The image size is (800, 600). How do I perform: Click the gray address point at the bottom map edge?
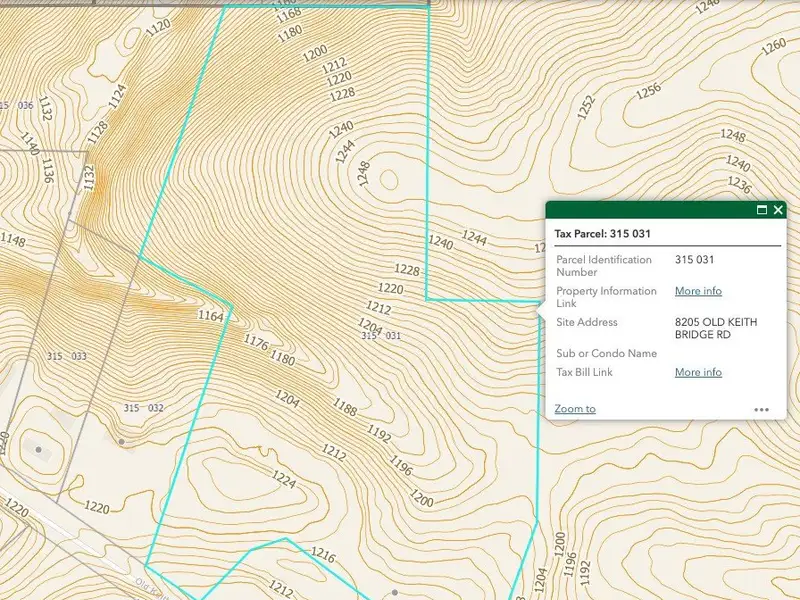pos(395,592)
